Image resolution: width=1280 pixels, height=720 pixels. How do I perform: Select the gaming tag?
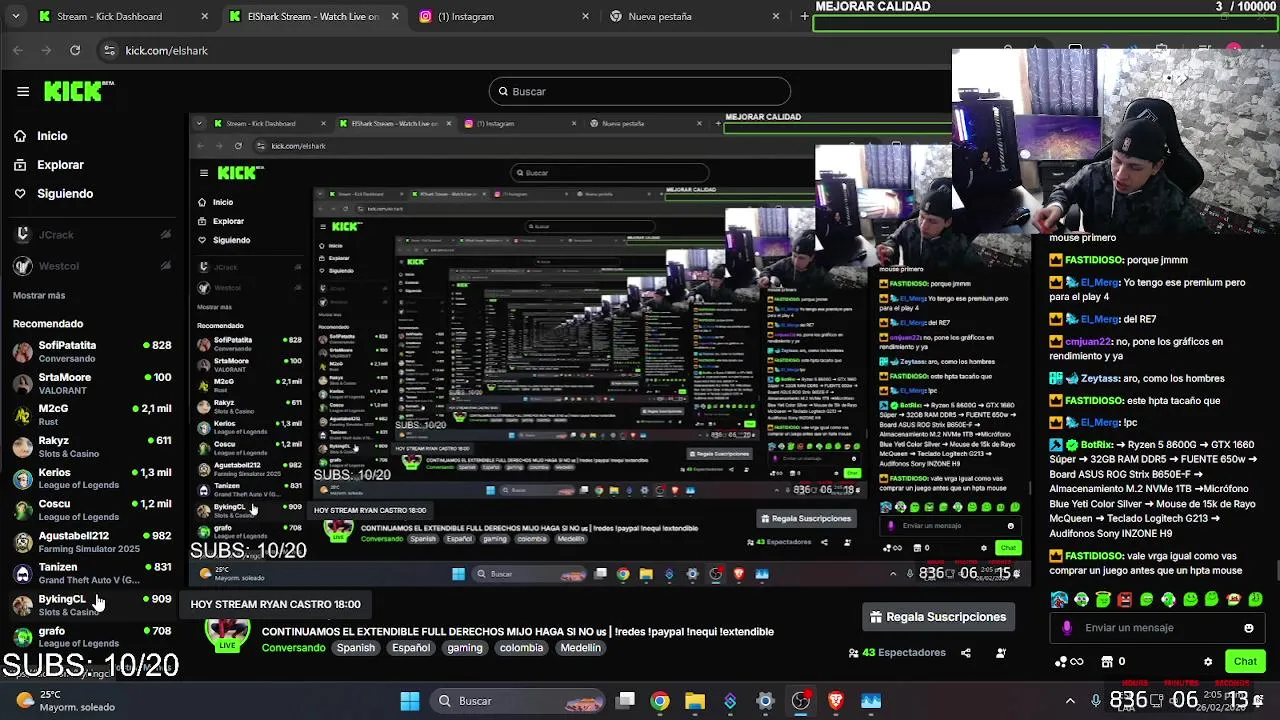click(464, 648)
